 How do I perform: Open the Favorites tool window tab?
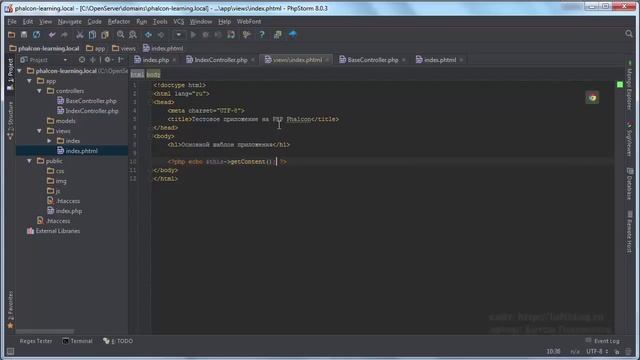pos(10,309)
